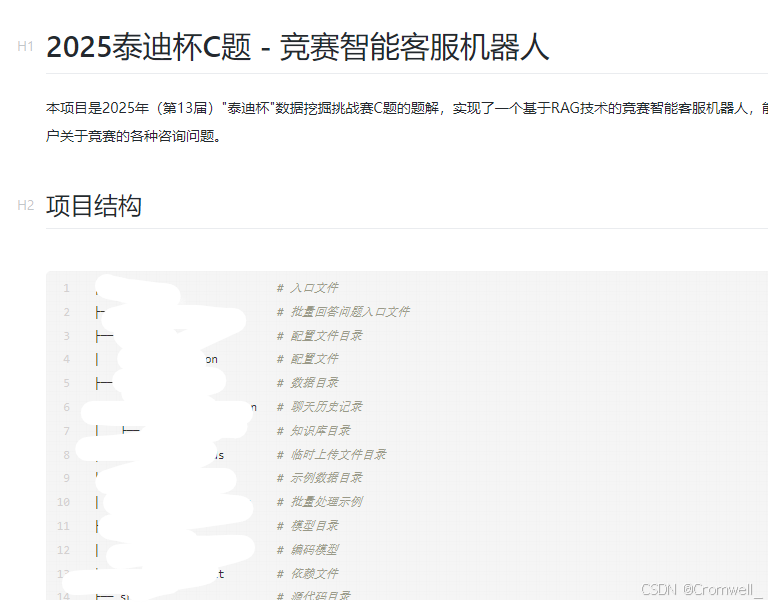Select the comment # 示例数据目录
The width and height of the screenshot is (768, 603).
319,478
